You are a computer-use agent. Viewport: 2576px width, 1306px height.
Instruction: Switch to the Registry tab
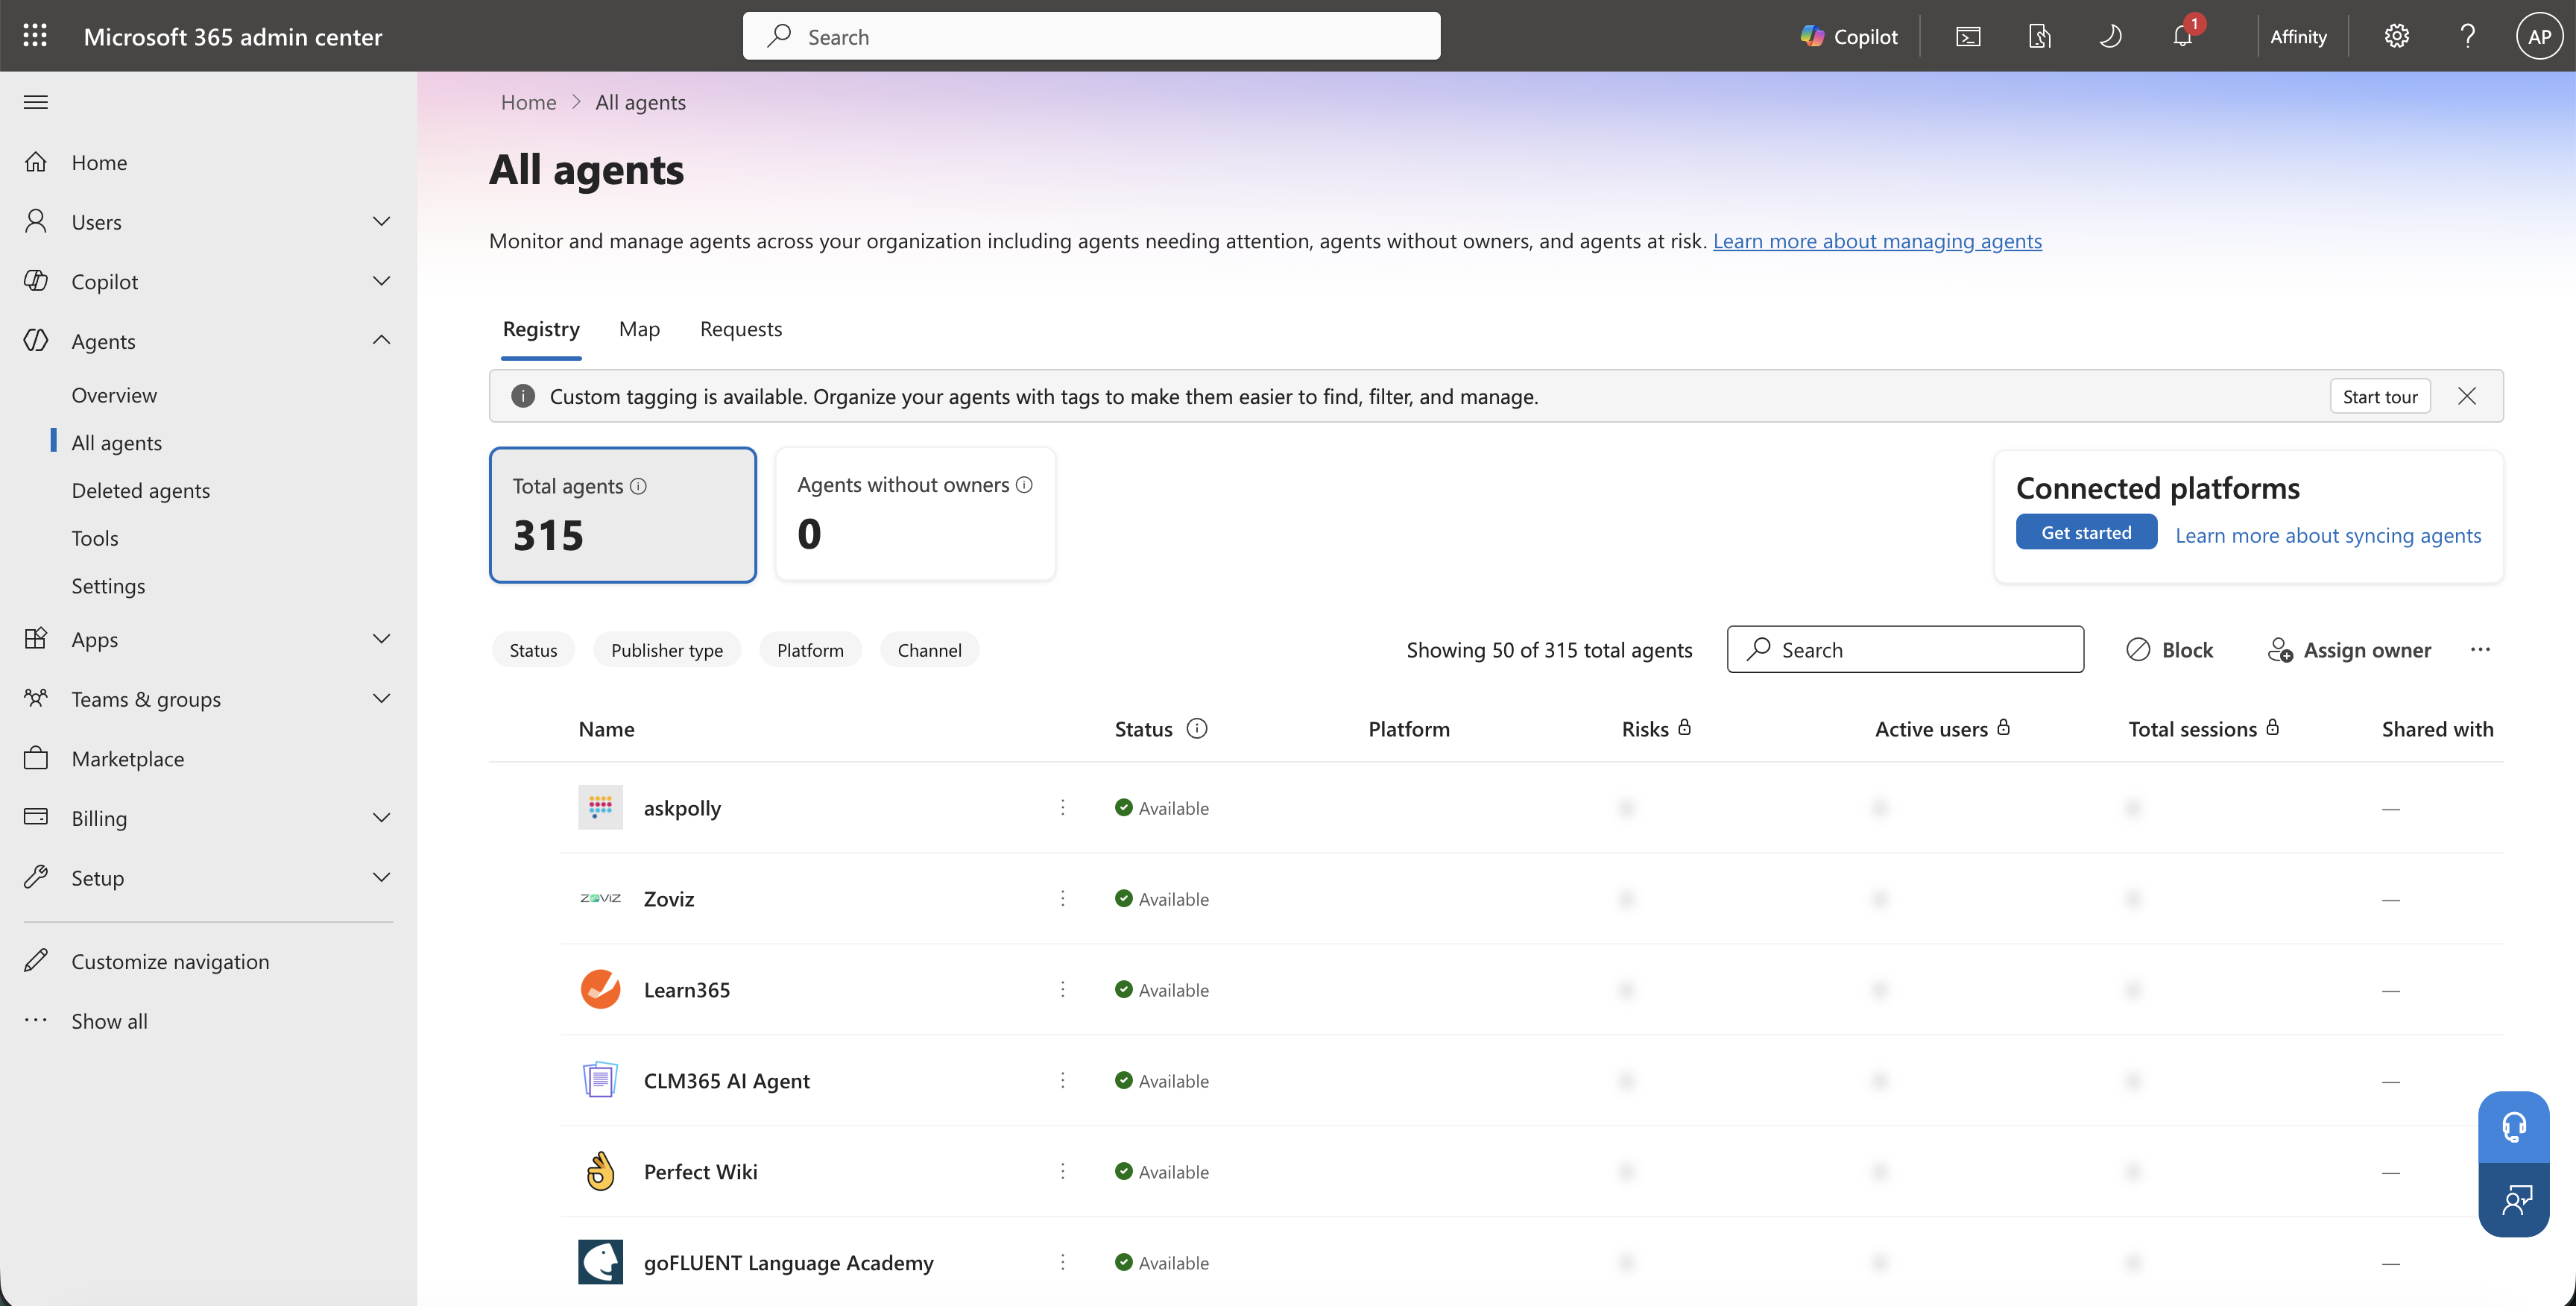(541, 329)
